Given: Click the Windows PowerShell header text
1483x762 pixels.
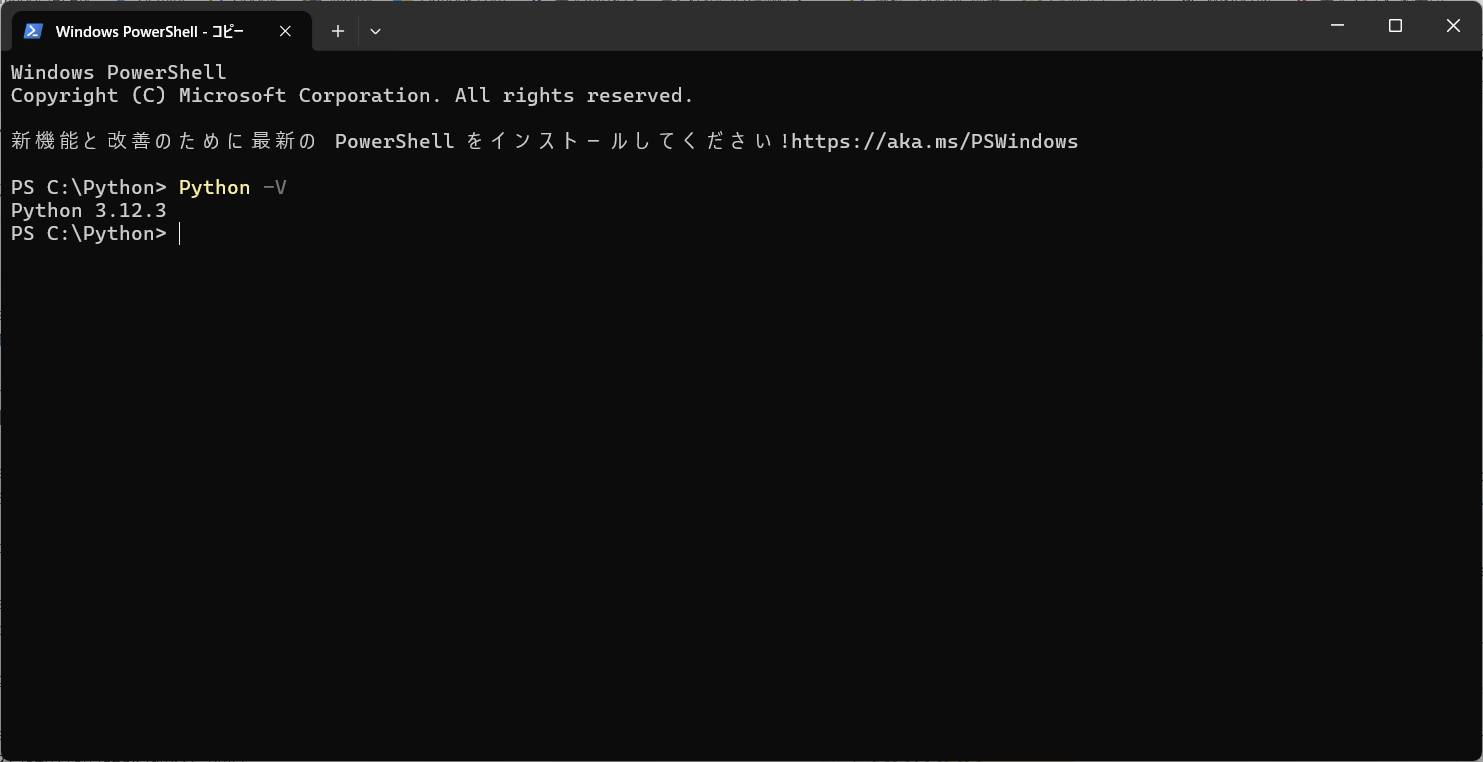Looking at the screenshot, I should point(117,72).
